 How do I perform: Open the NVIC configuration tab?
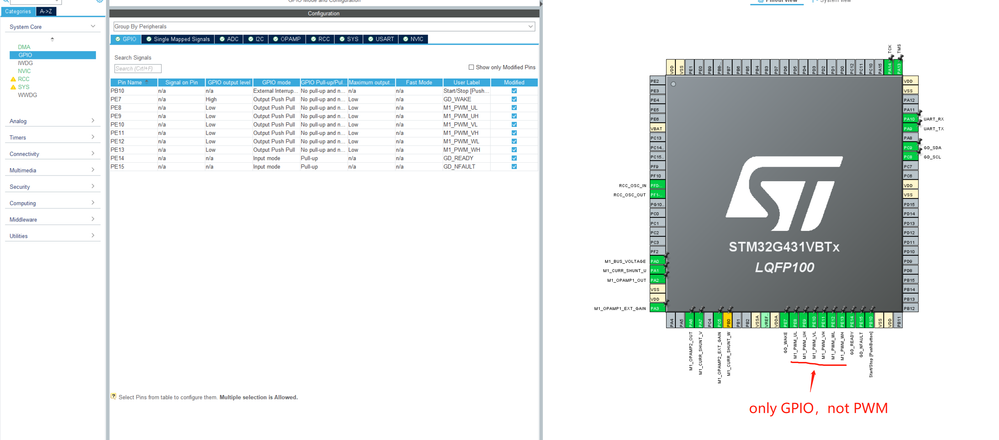(413, 39)
